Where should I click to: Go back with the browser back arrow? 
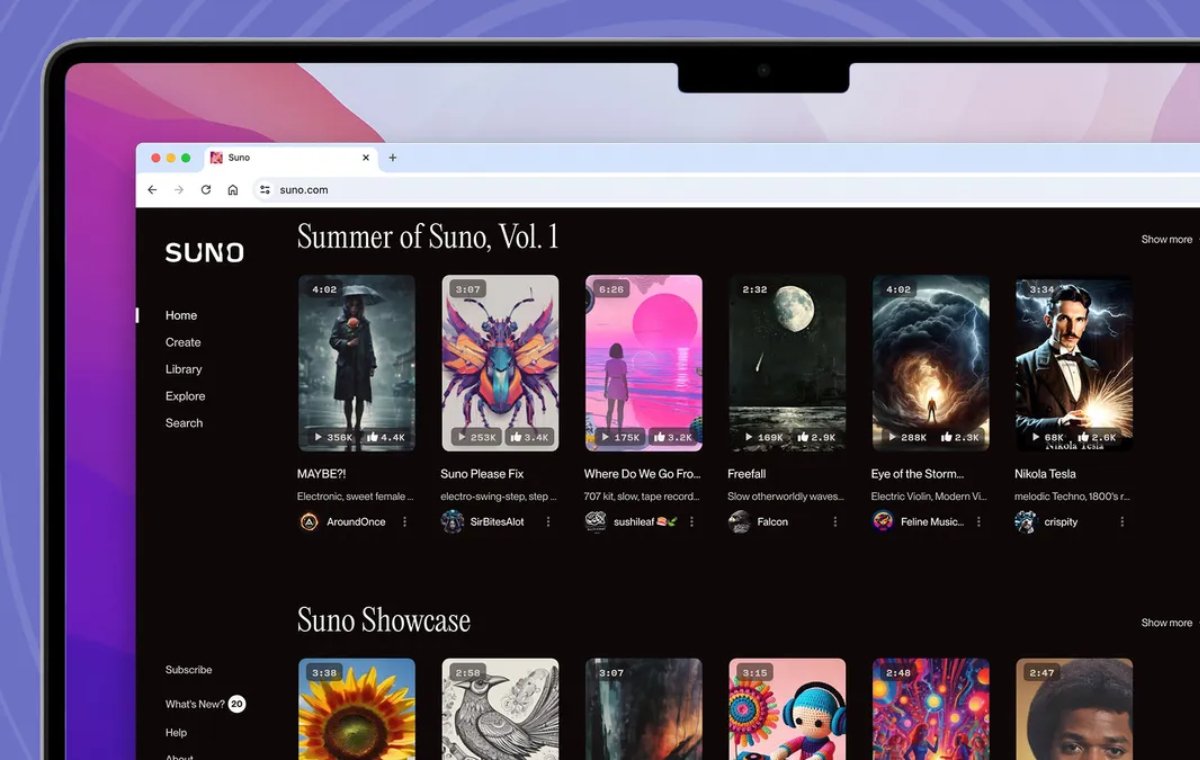coord(152,190)
